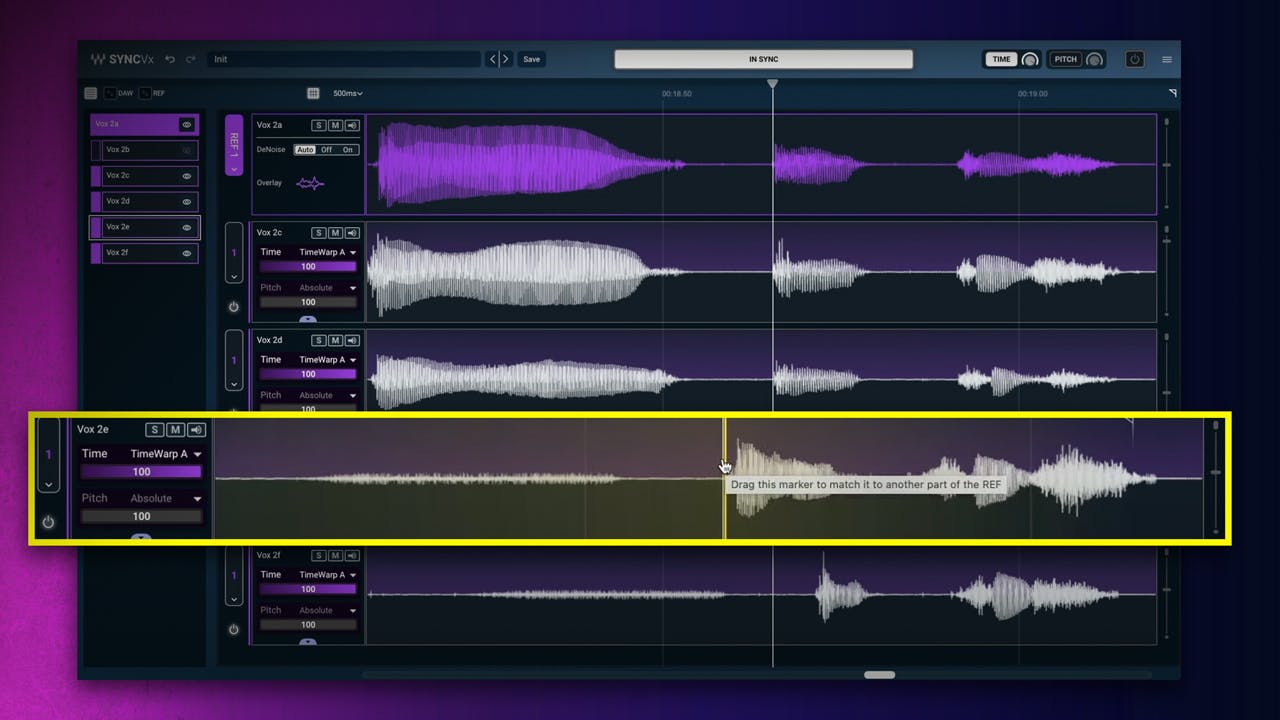This screenshot has width=1280, height=720.
Task: Click the undo arrow icon
Action: point(170,59)
